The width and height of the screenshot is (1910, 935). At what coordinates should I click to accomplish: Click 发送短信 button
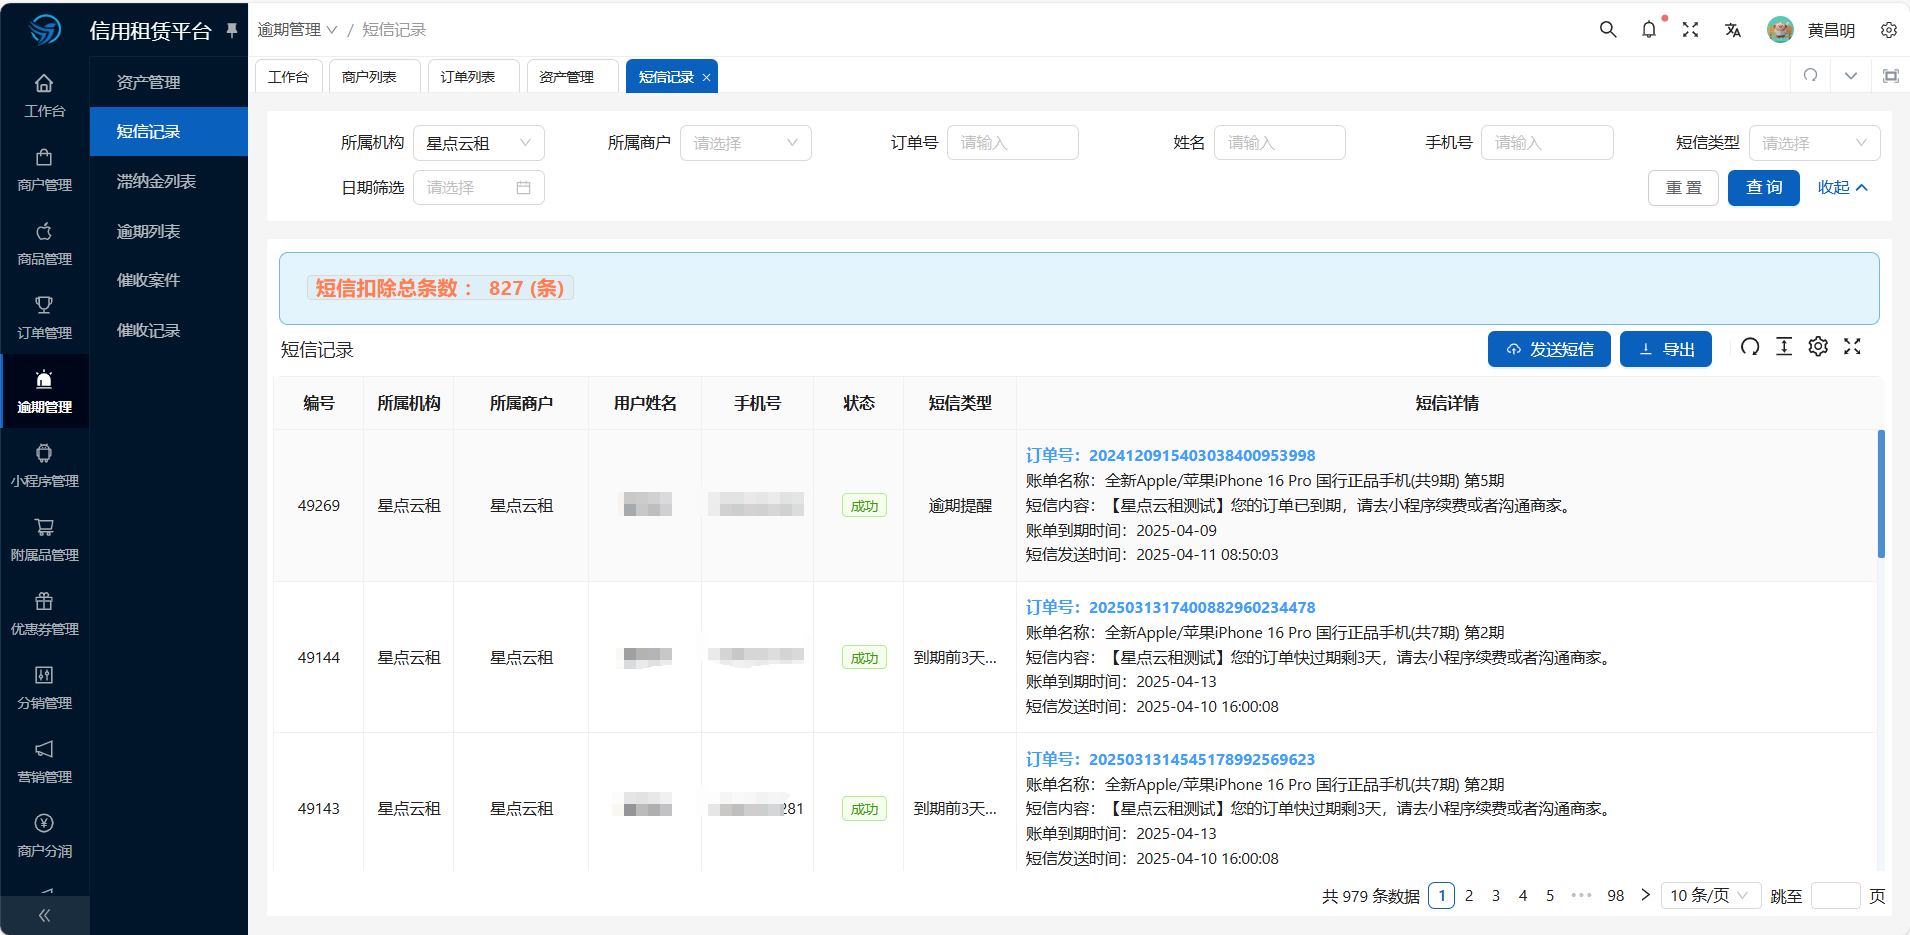(1549, 349)
